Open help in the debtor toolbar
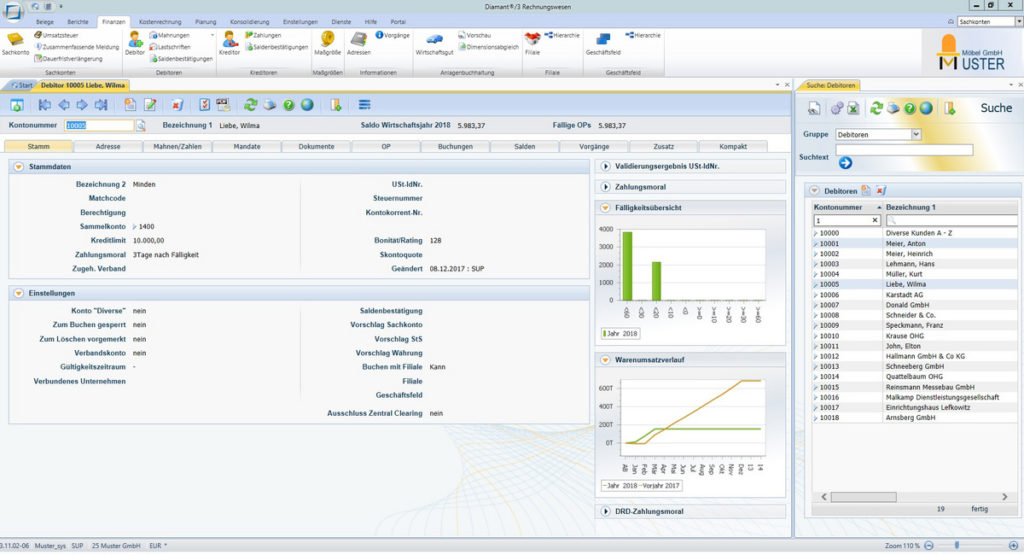 point(289,105)
